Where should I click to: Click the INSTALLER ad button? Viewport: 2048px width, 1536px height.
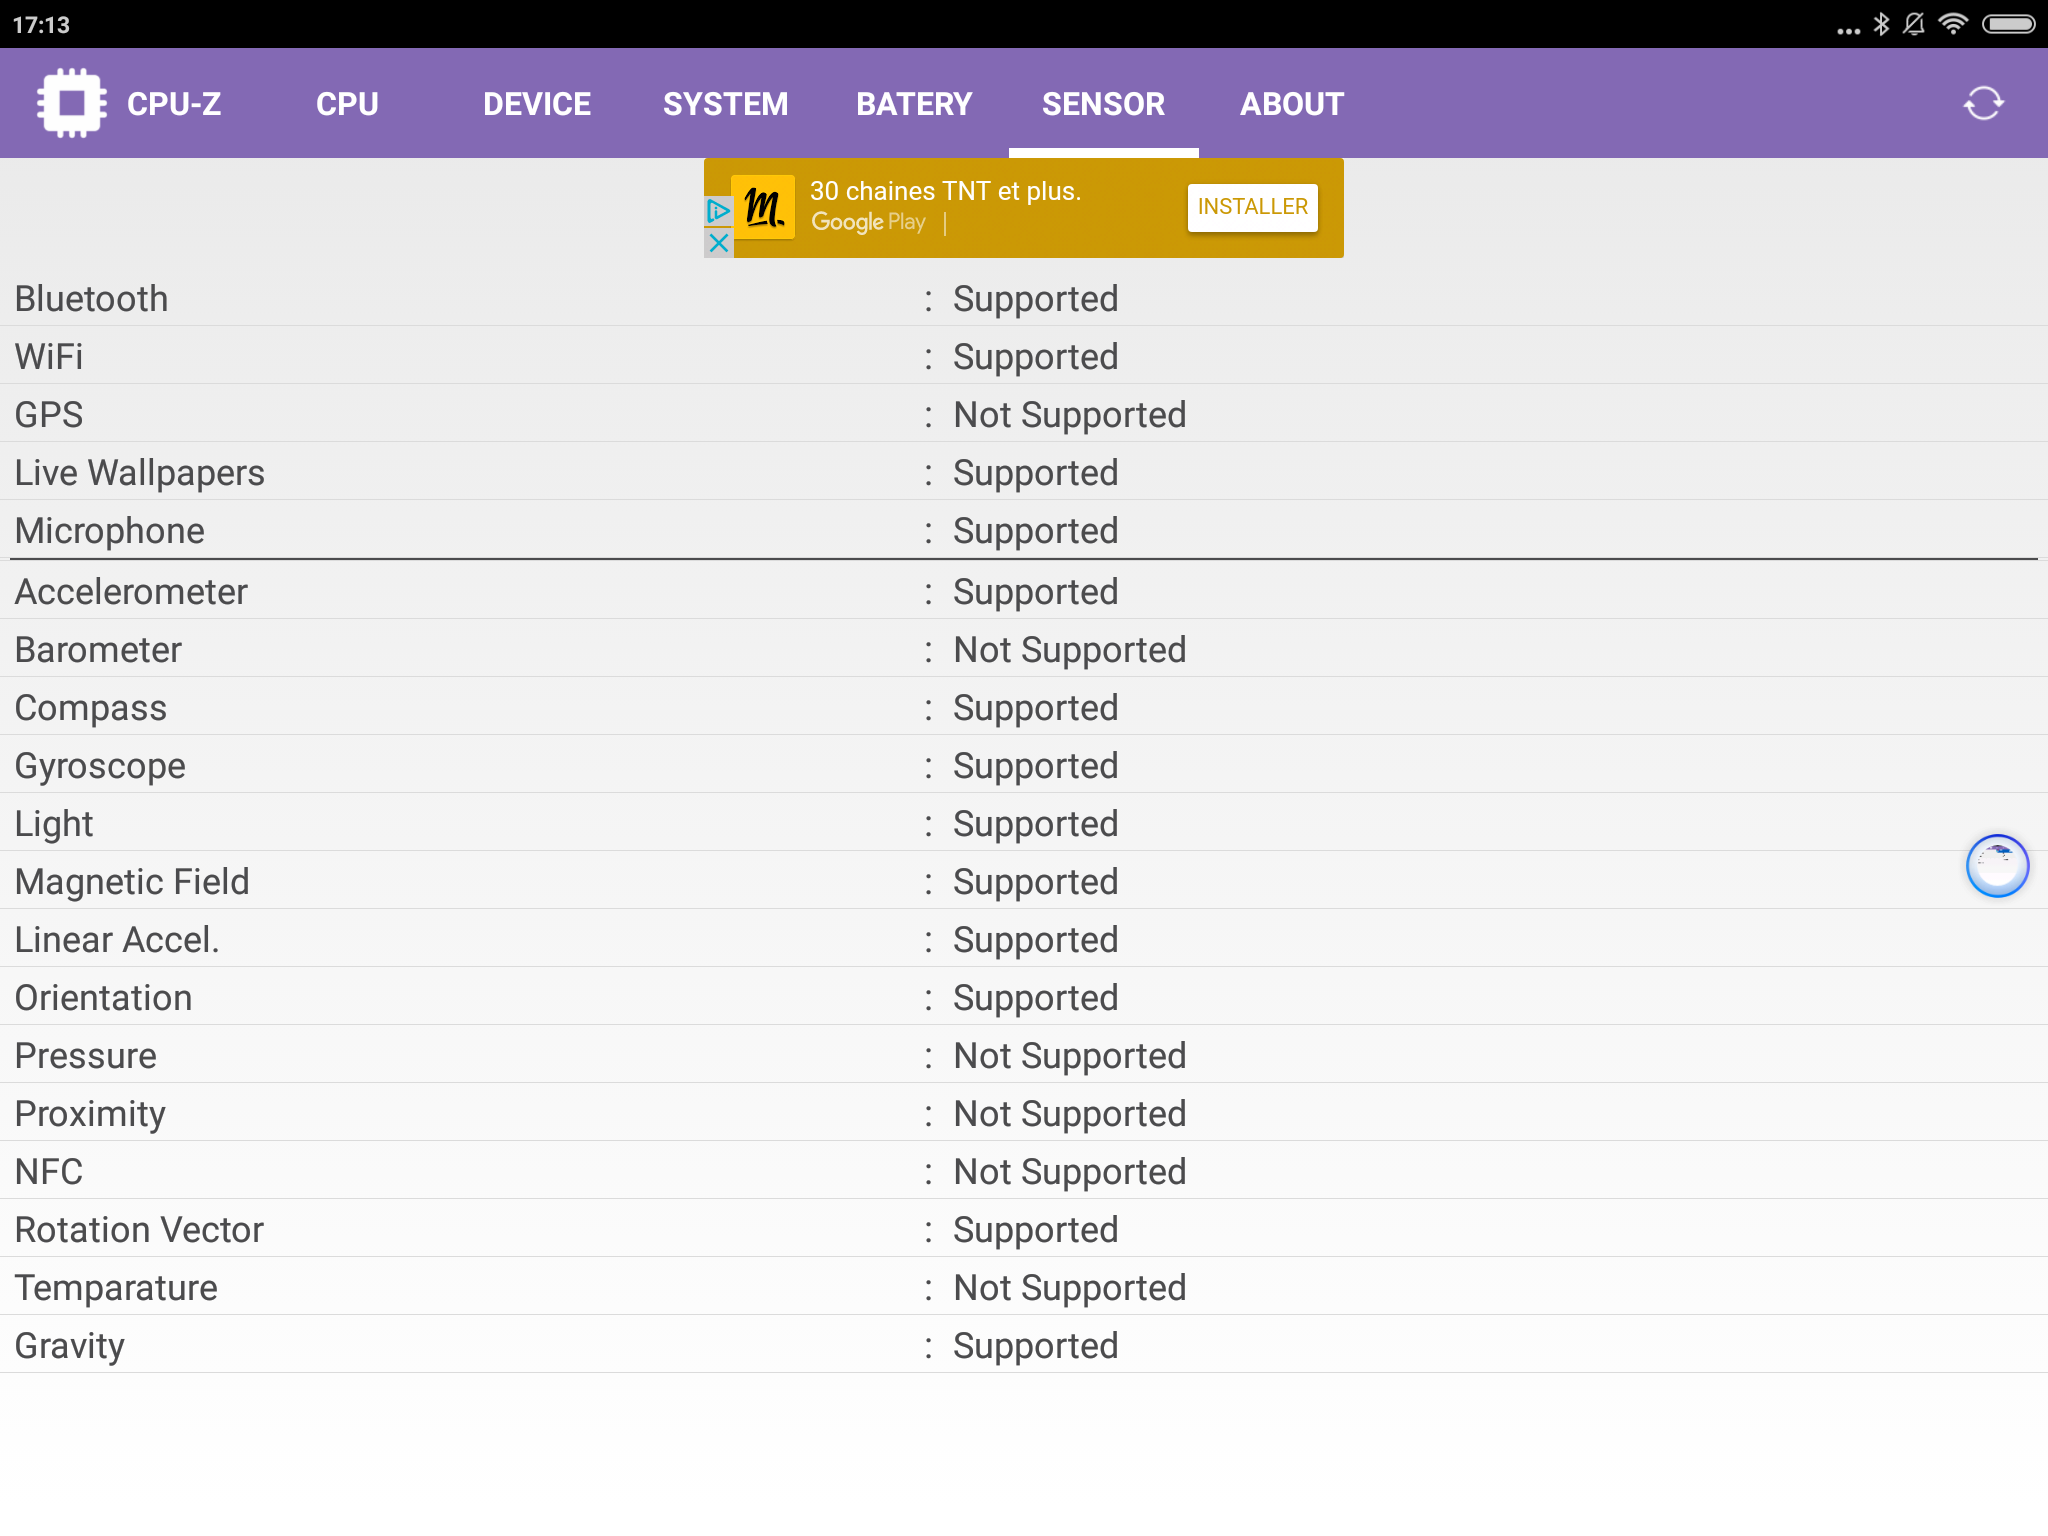(1252, 207)
